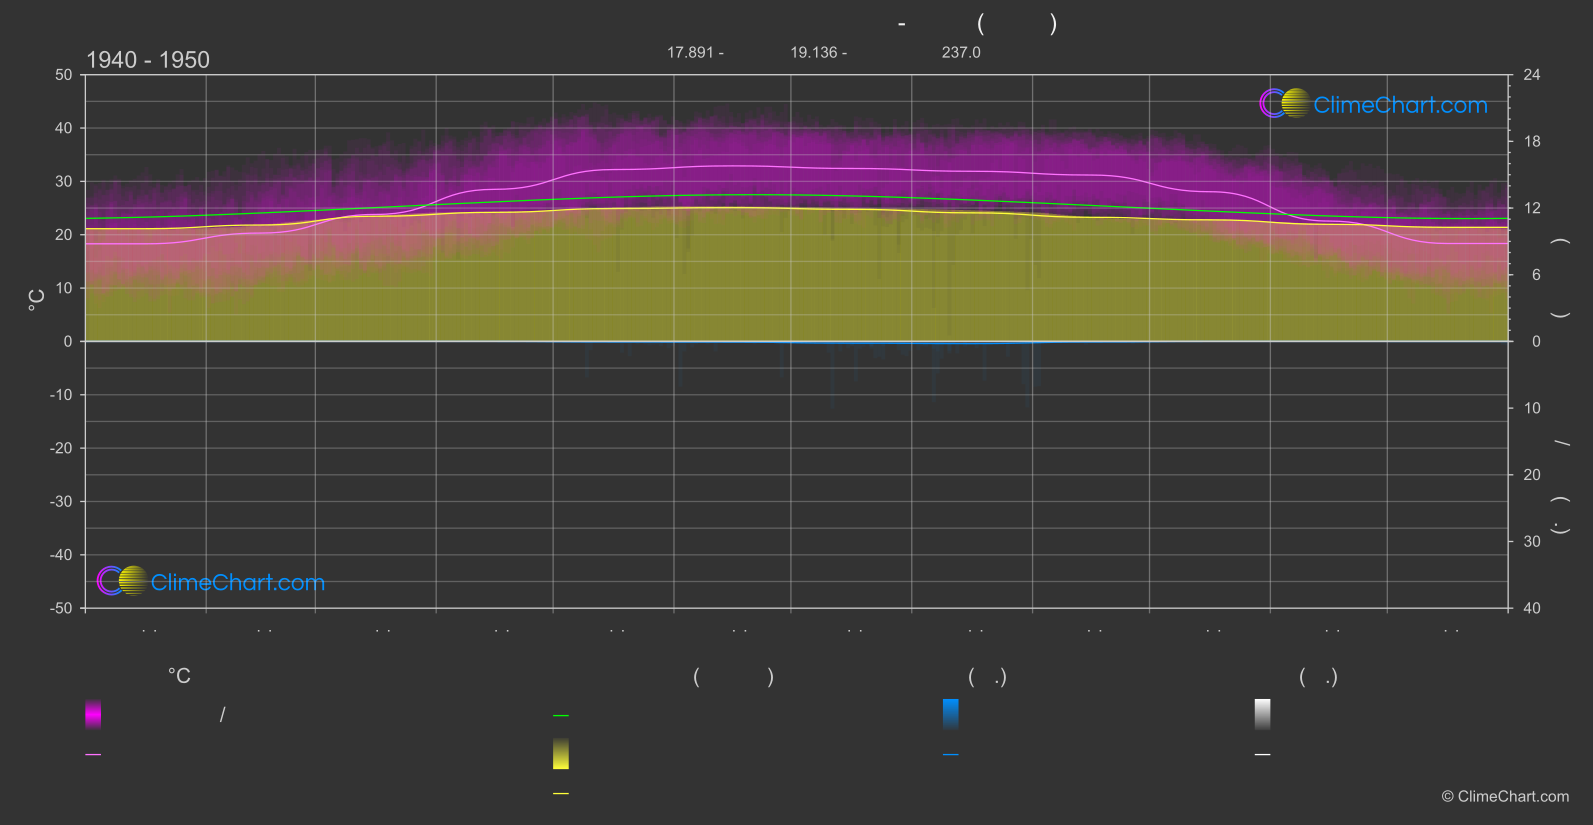Click the 17.891 value in the header

(x=690, y=52)
